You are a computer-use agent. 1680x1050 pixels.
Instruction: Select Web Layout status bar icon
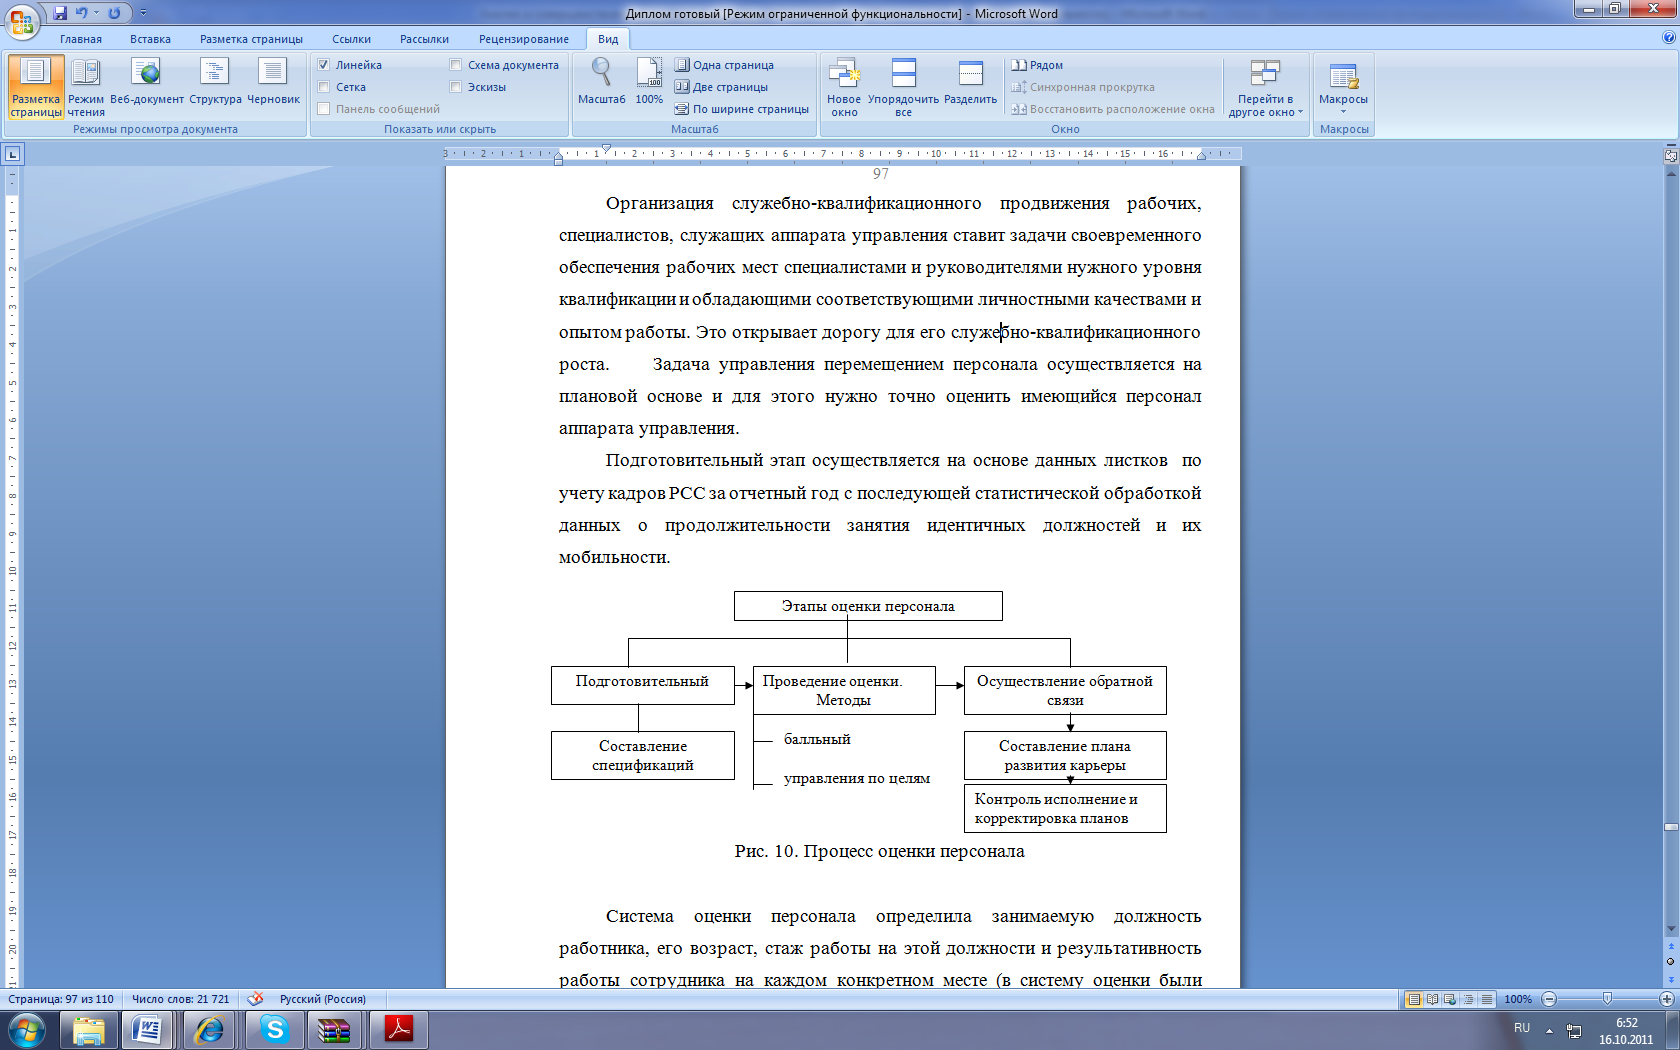coord(1450,999)
